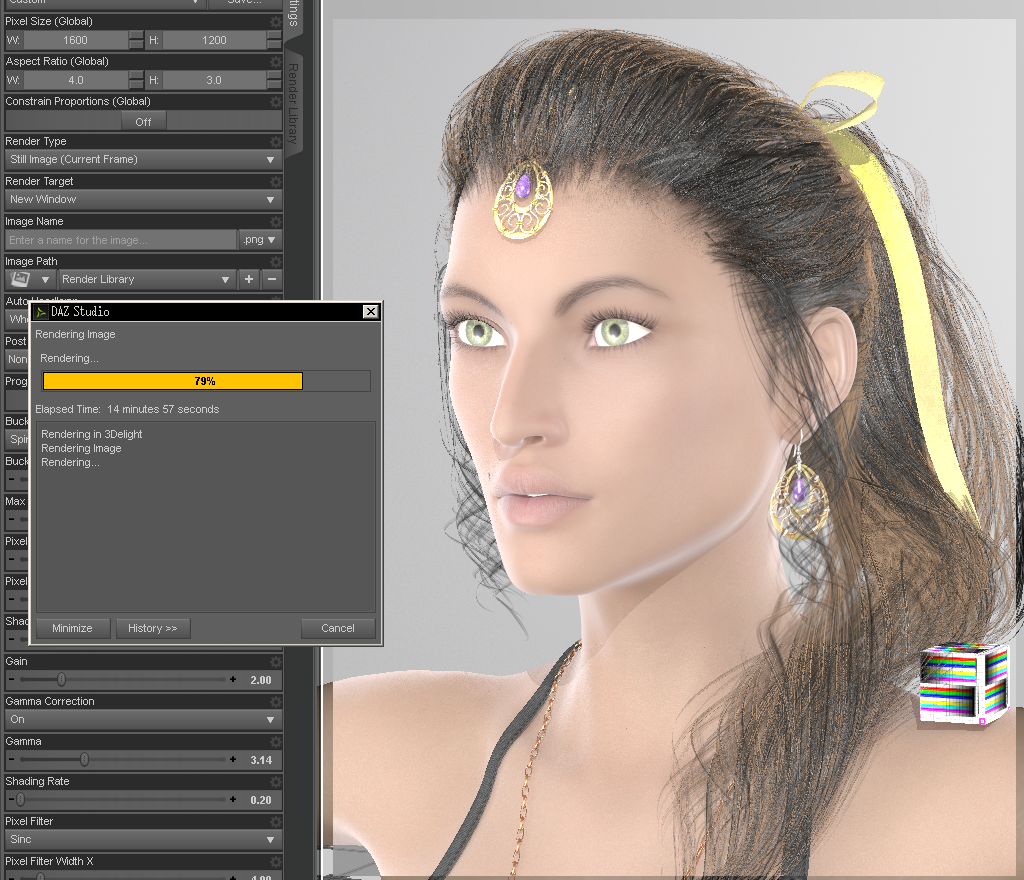Click the Aspect Ratio height stepper
The image size is (1024, 880).
(274, 80)
